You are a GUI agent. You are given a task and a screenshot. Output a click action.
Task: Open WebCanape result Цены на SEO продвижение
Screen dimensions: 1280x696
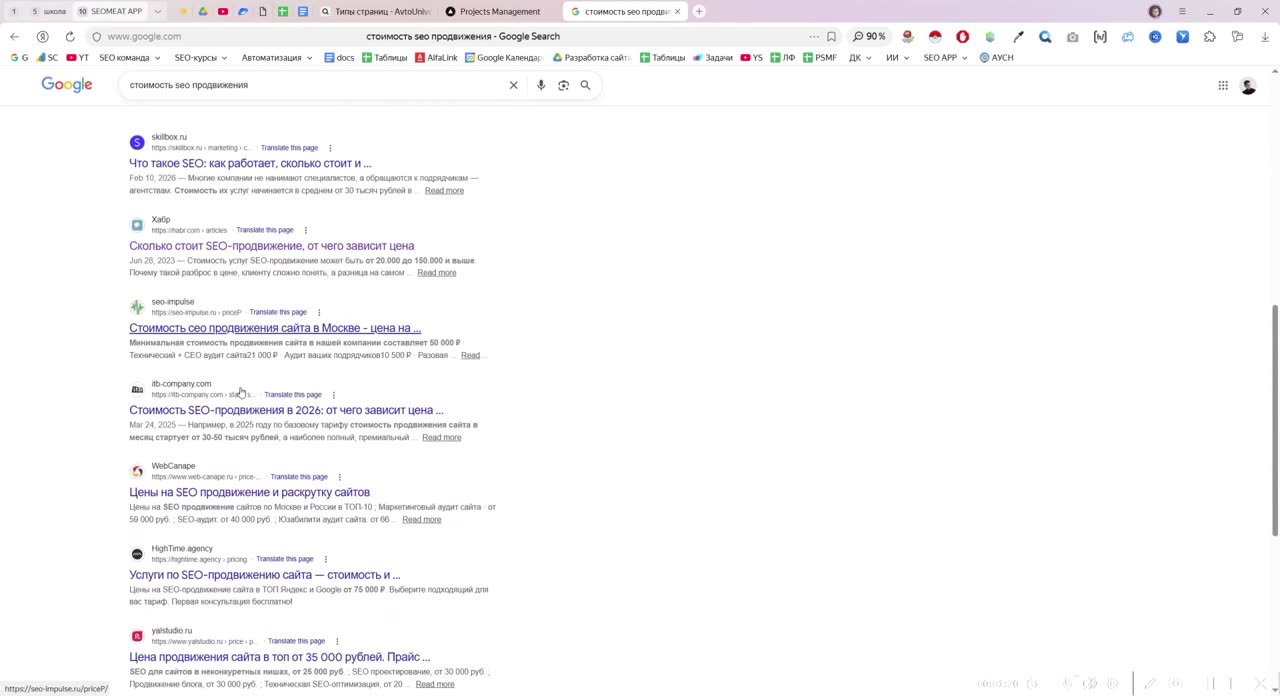pos(249,492)
